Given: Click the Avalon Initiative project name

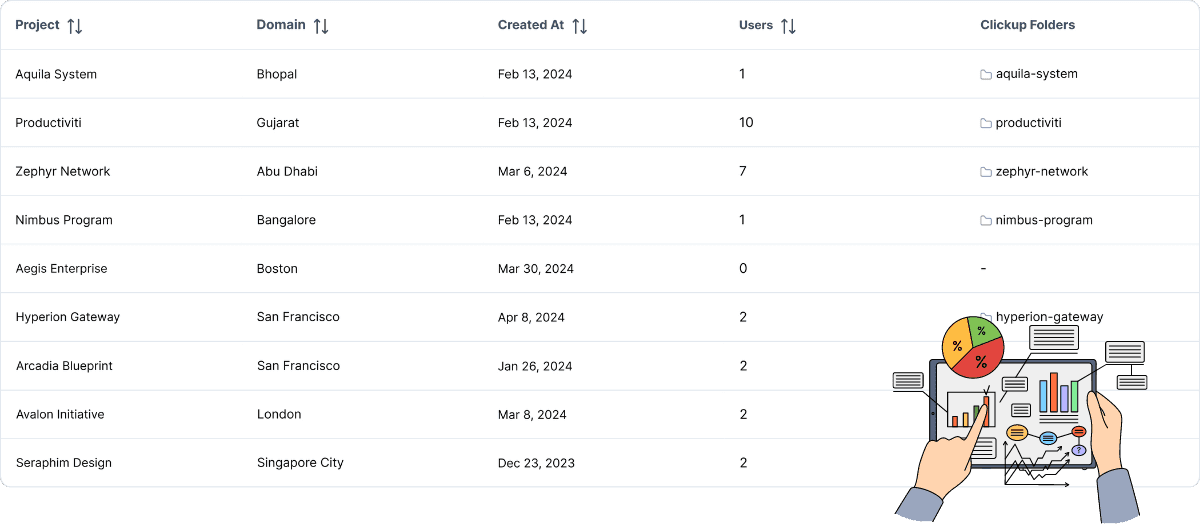Looking at the screenshot, I should (60, 414).
